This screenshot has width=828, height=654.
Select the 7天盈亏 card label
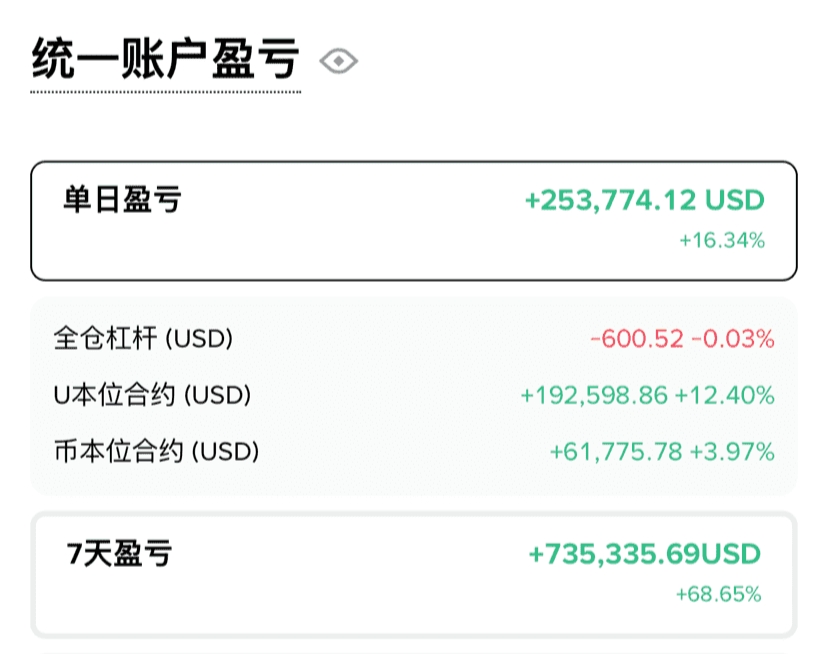(x=119, y=553)
